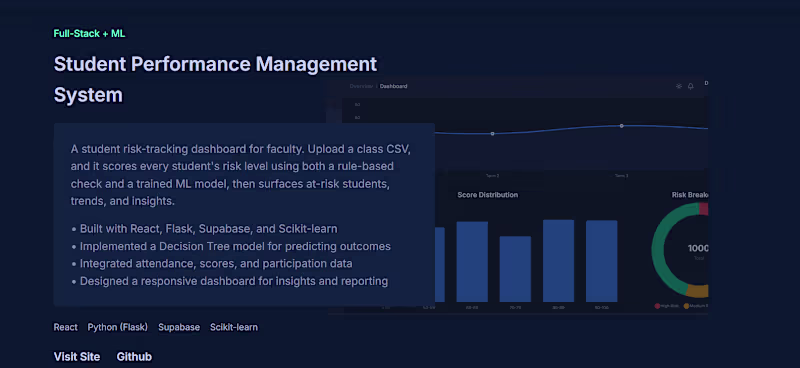This screenshot has height=368, width=800.
Task: Open the Visit Site link
Action: [x=77, y=357]
